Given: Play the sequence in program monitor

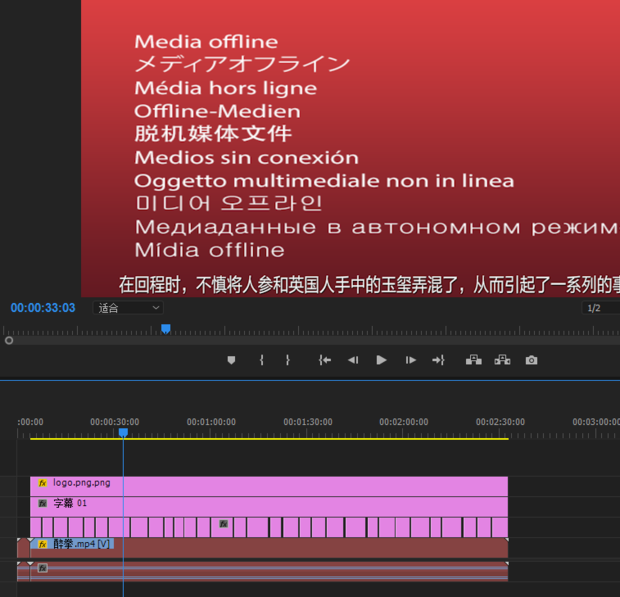Looking at the screenshot, I should pyautogui.click(x=381, y=360).
